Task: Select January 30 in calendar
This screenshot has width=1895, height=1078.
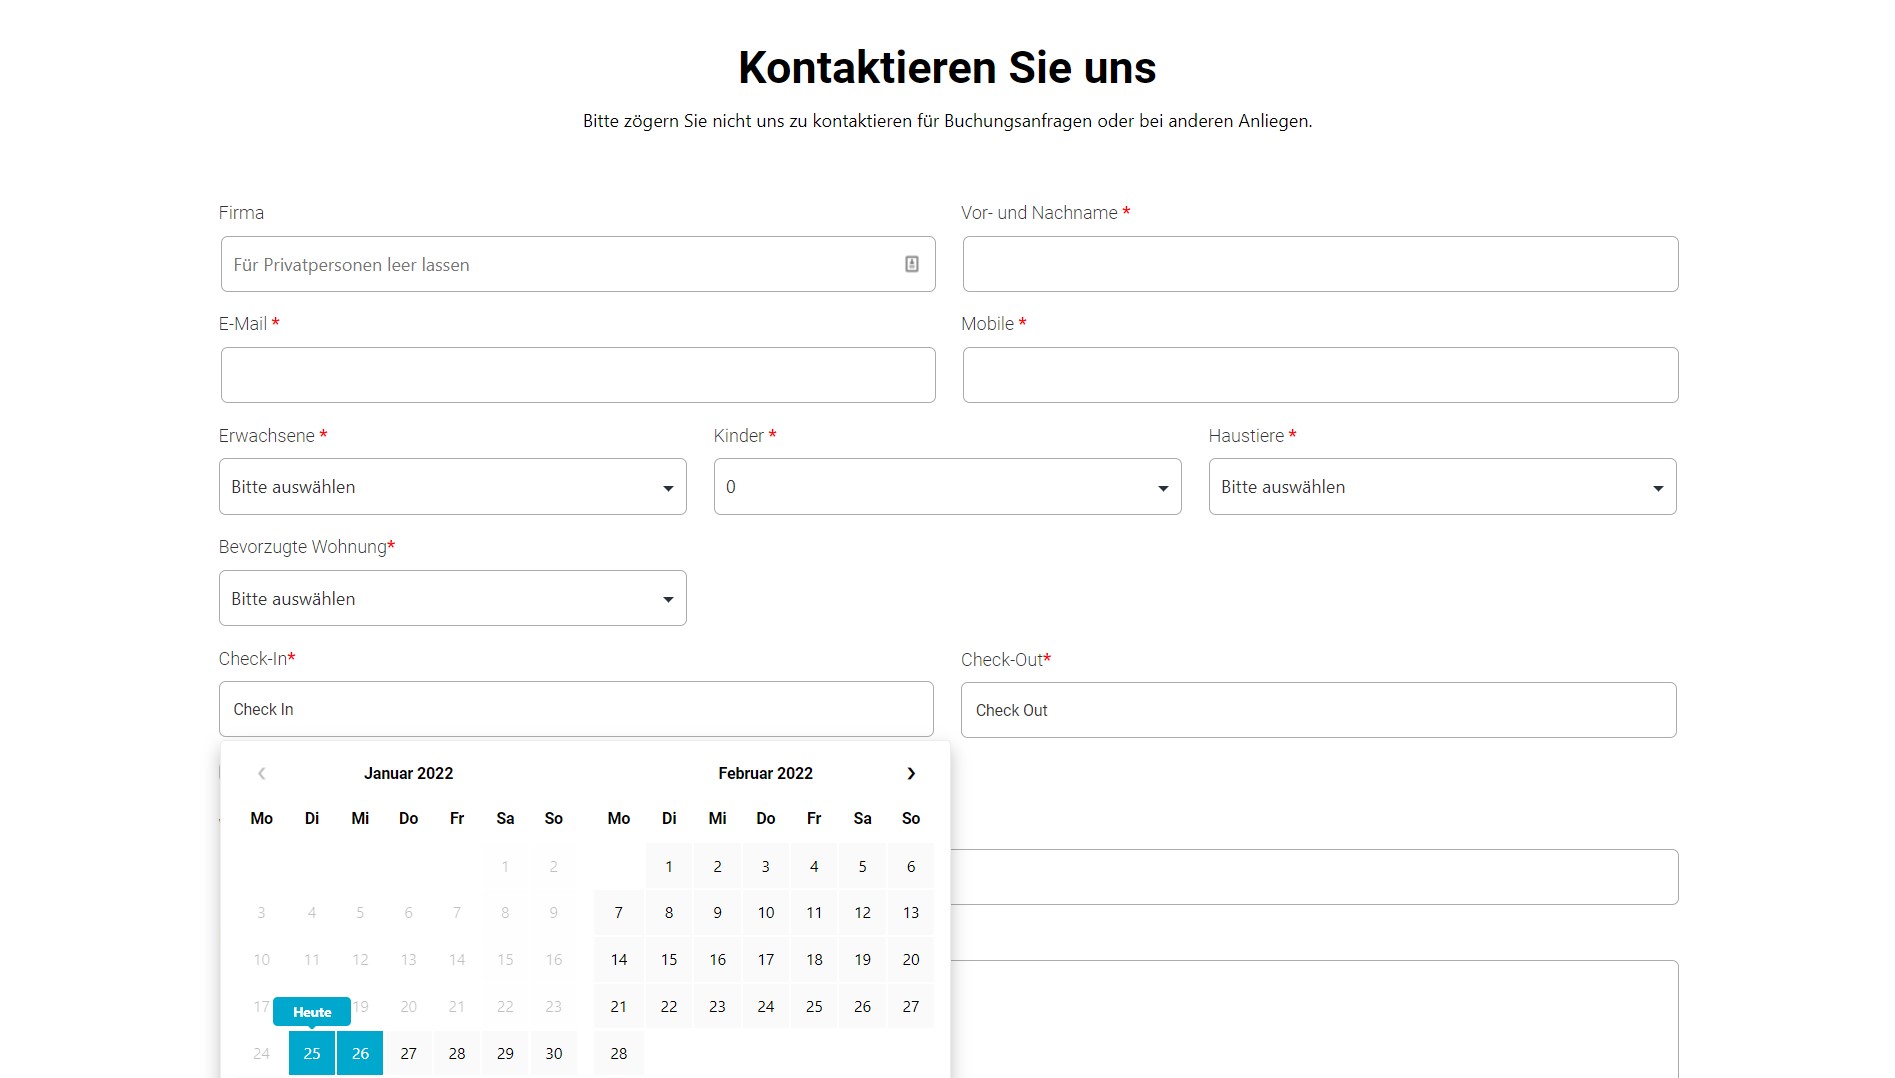Action: (554, 1053)
